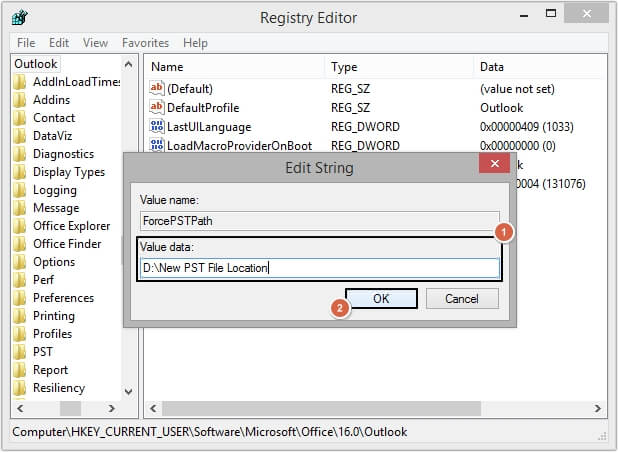The width and height of the screenshot is (619, 453).
Task: Click tree pane scroll up arrow
Action: [x=129, y=64]
